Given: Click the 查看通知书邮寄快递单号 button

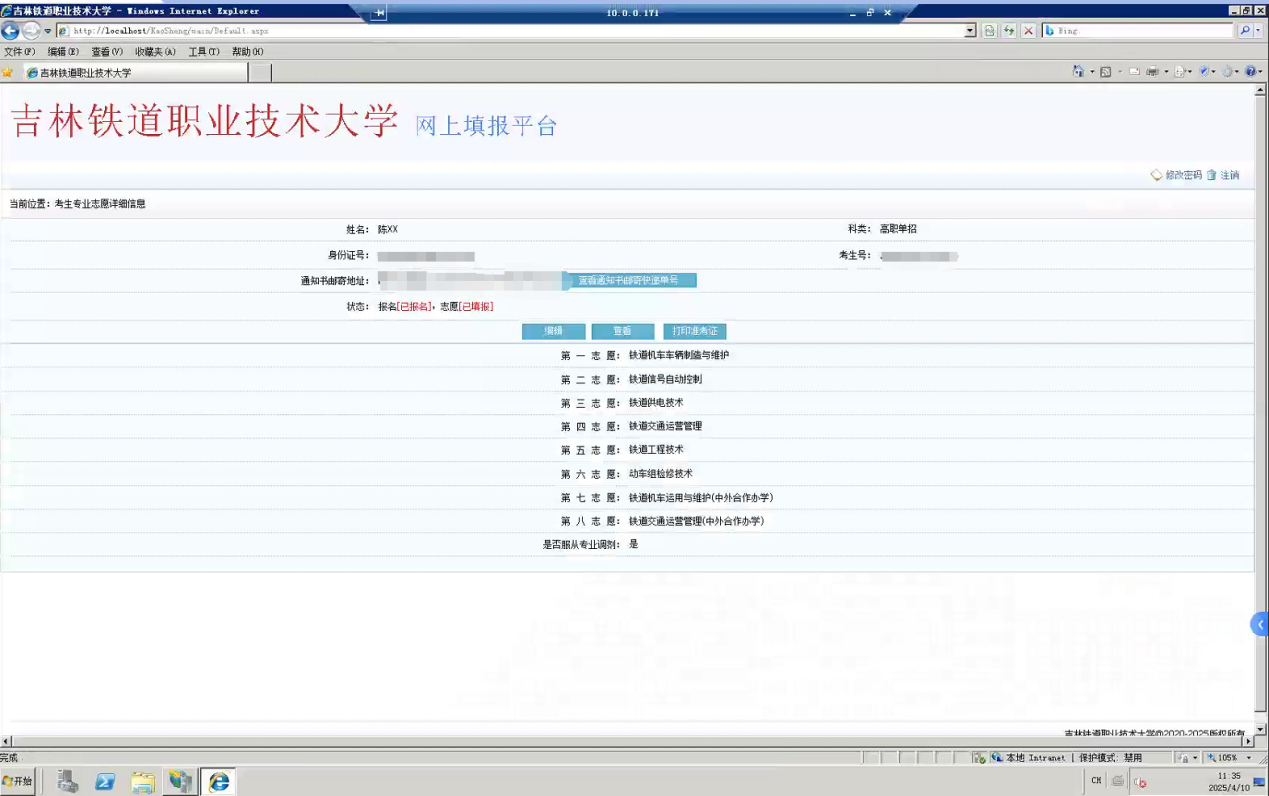Looking at the screenshot, I should tap(628, 281).
